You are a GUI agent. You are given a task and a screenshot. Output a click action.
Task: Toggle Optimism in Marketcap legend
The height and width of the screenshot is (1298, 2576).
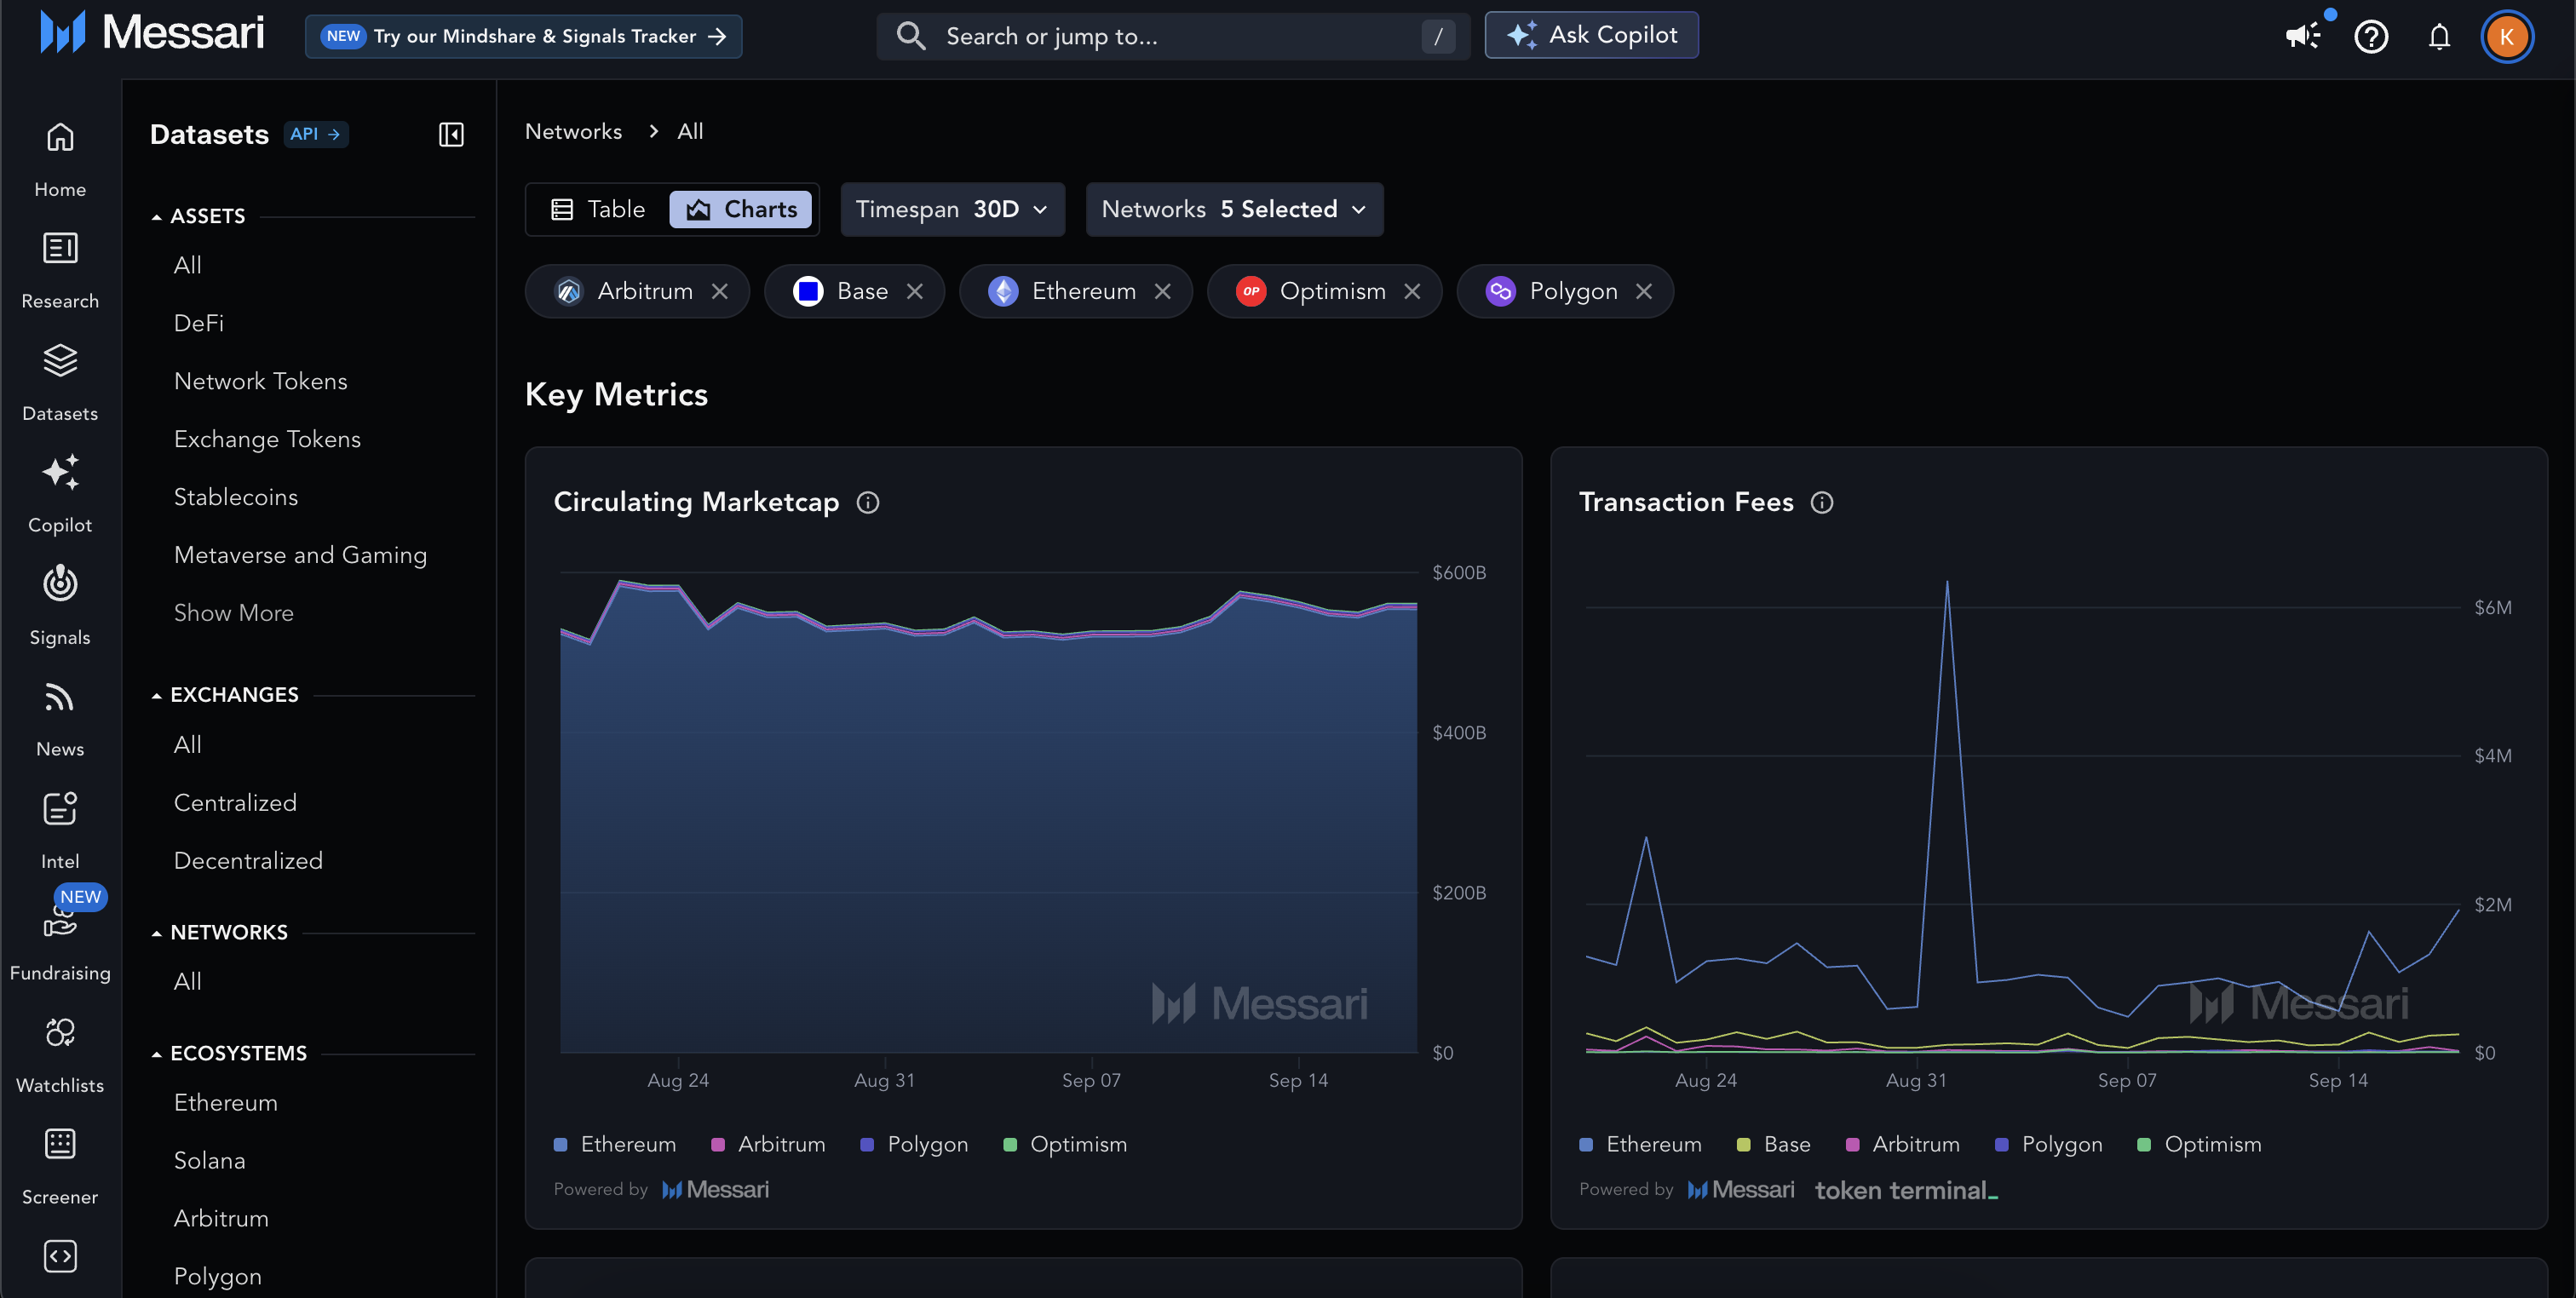point(1065,1145)
